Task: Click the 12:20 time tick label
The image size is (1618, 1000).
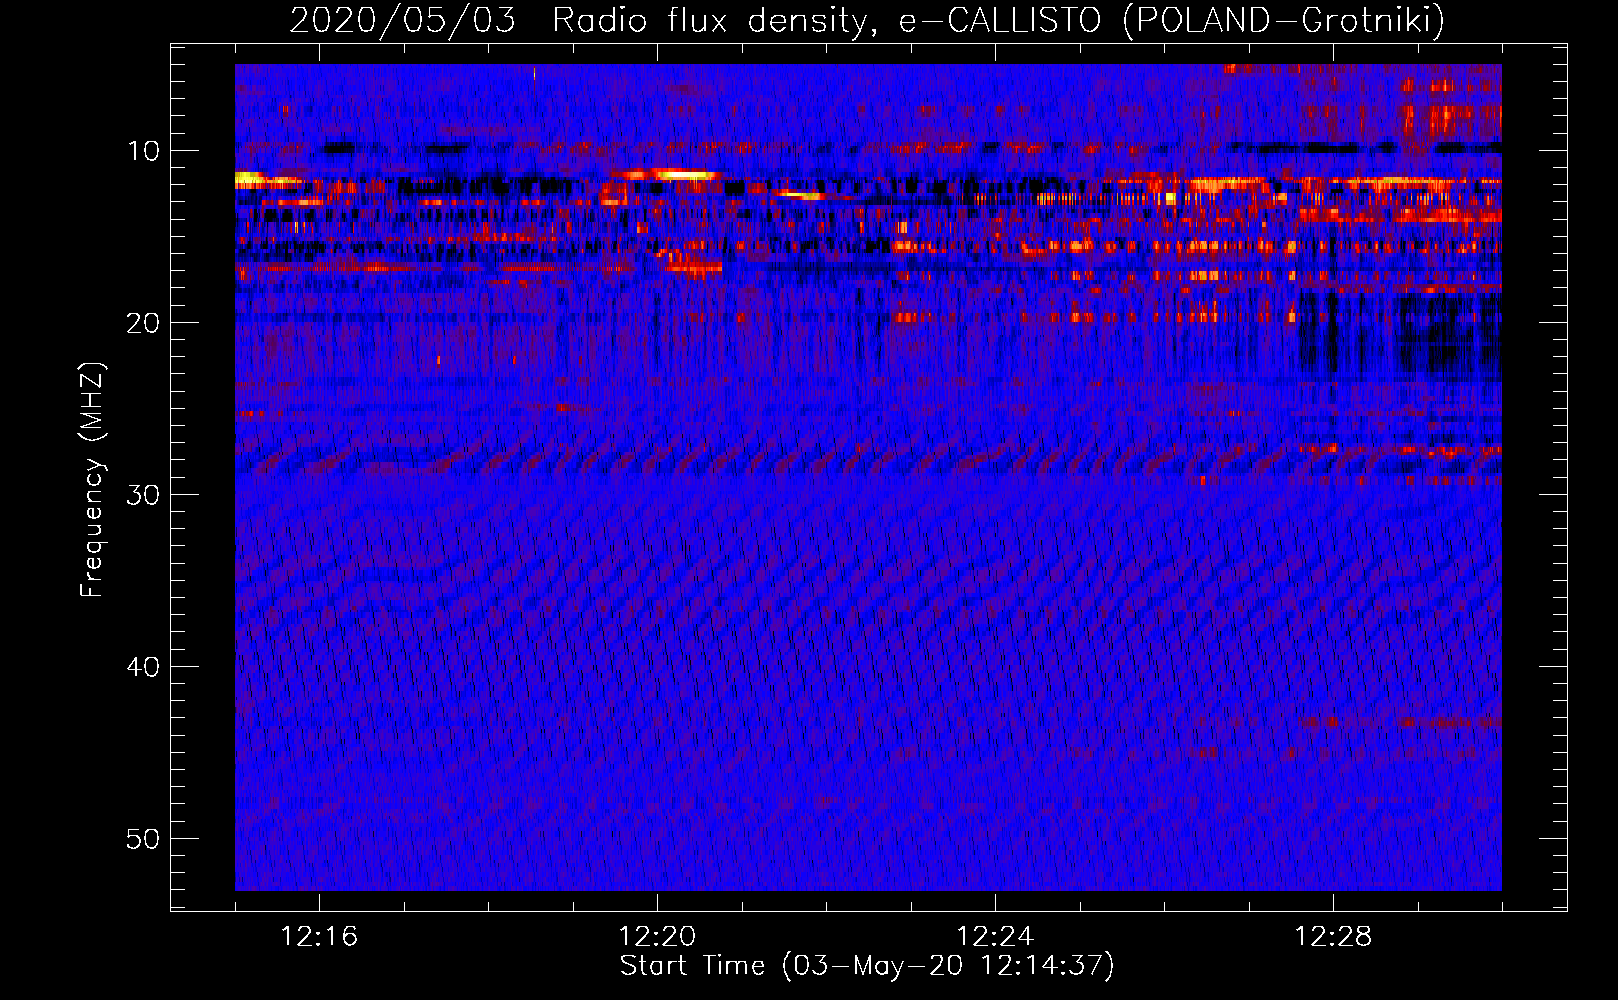Action: click(x=657, y=937)
